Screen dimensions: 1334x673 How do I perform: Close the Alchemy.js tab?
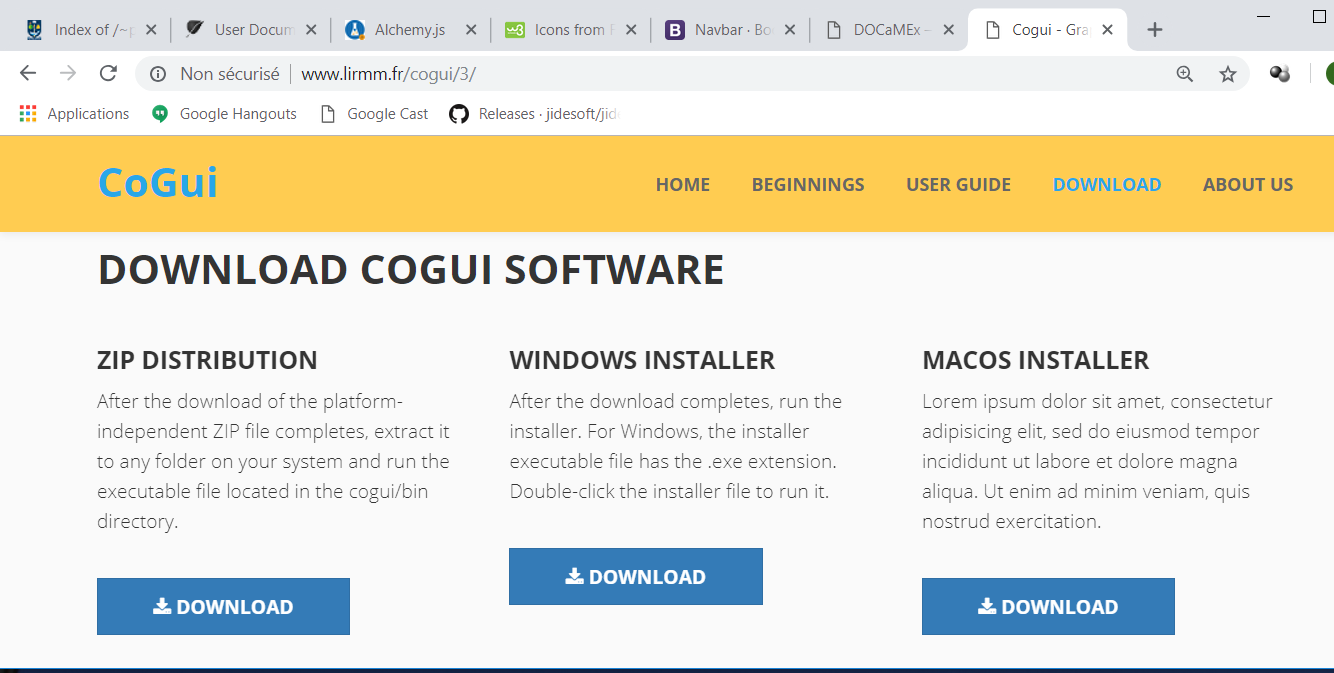pos(469,30)
